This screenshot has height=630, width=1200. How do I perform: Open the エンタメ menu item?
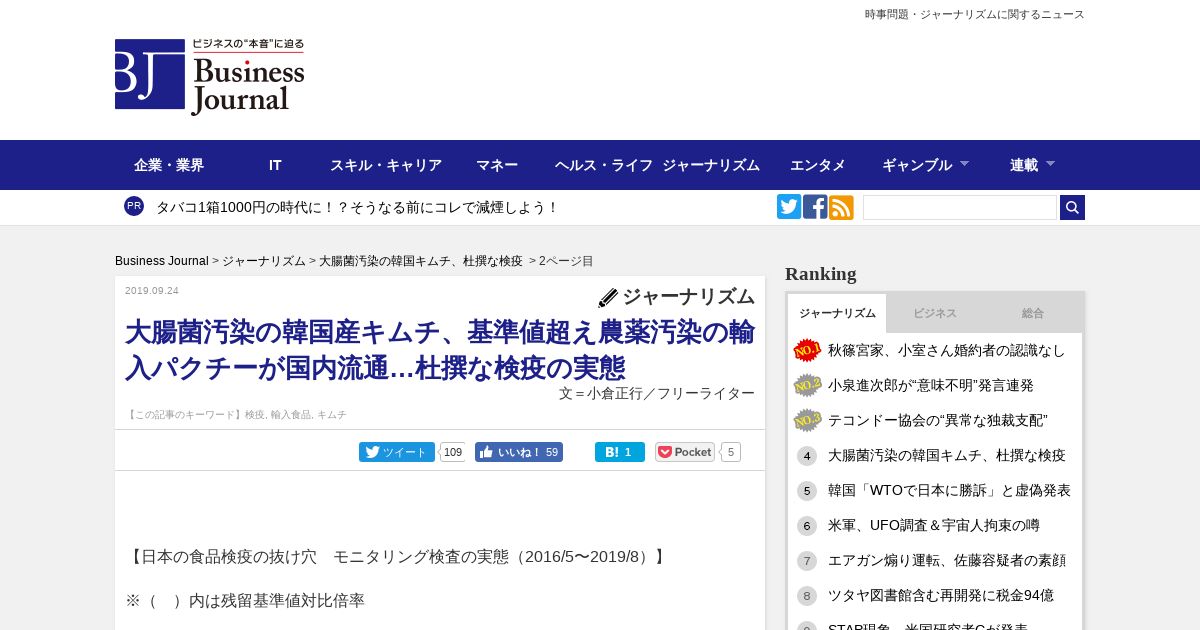[818, 165]
